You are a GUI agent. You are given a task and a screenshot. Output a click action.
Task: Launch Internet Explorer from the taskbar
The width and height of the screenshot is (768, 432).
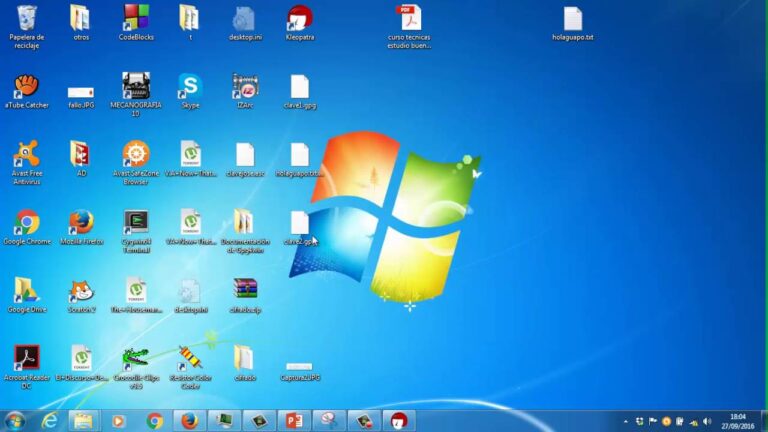(49, 421)
